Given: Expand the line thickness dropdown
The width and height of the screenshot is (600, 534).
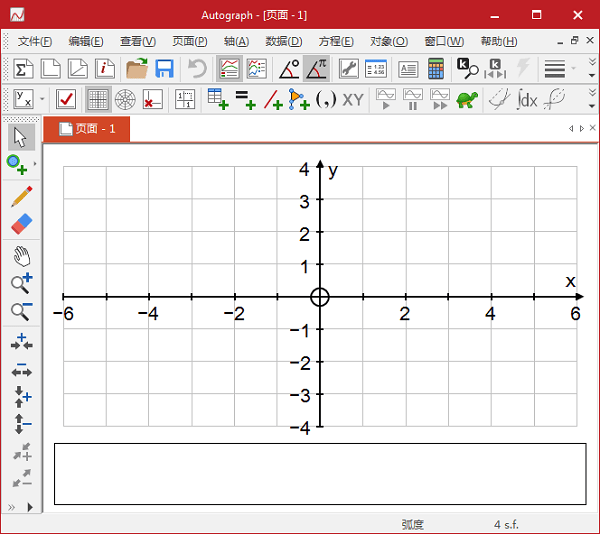Looking at the screenshot, I should (x=574, y=69).
